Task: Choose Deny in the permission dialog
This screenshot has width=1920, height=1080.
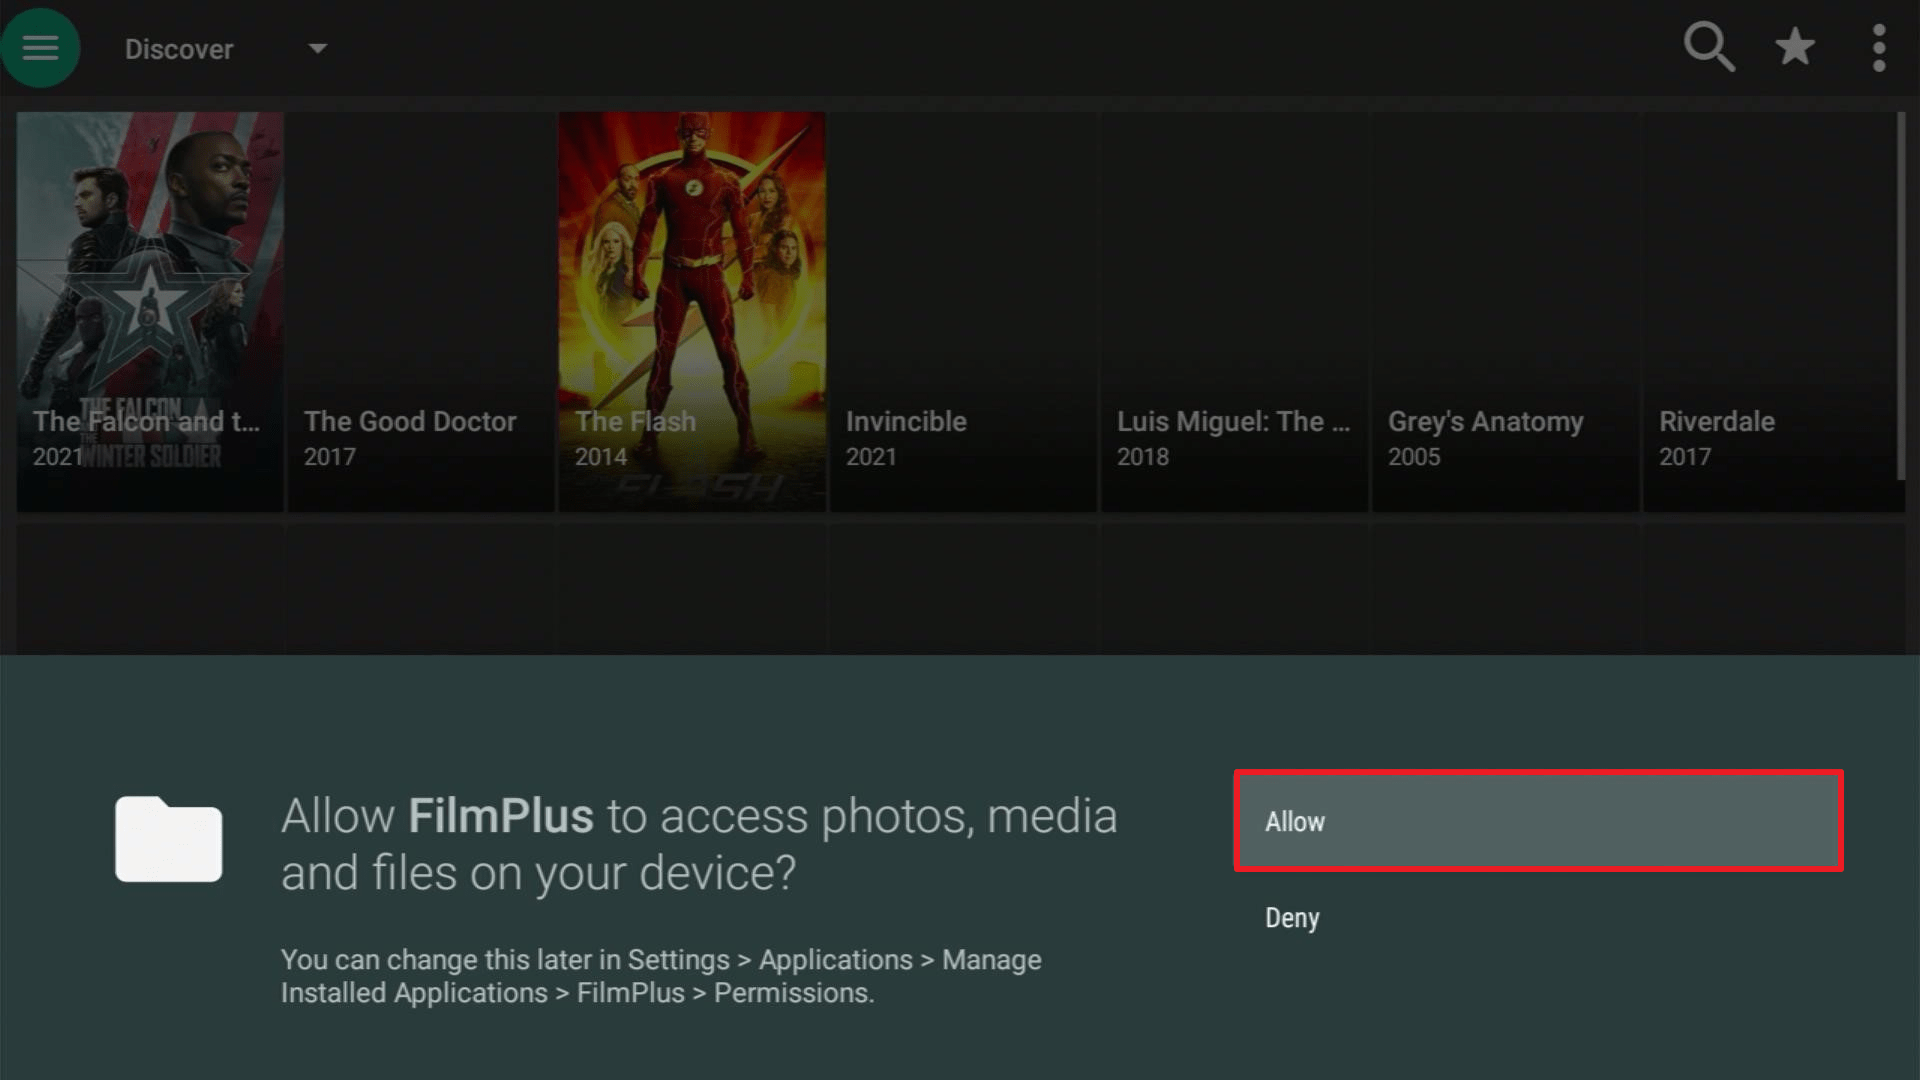Action: [x=1538, y=918]
